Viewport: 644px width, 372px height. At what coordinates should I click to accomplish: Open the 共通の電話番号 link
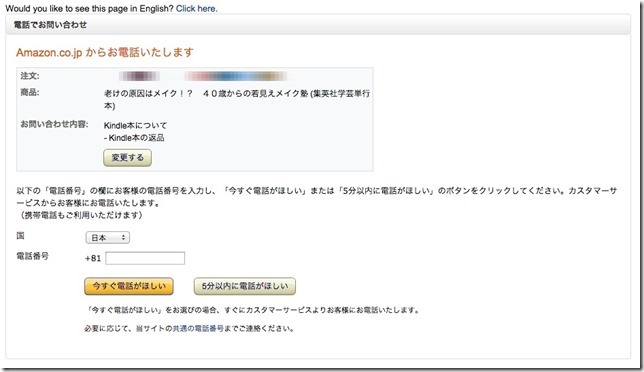[x=198, y=328]
